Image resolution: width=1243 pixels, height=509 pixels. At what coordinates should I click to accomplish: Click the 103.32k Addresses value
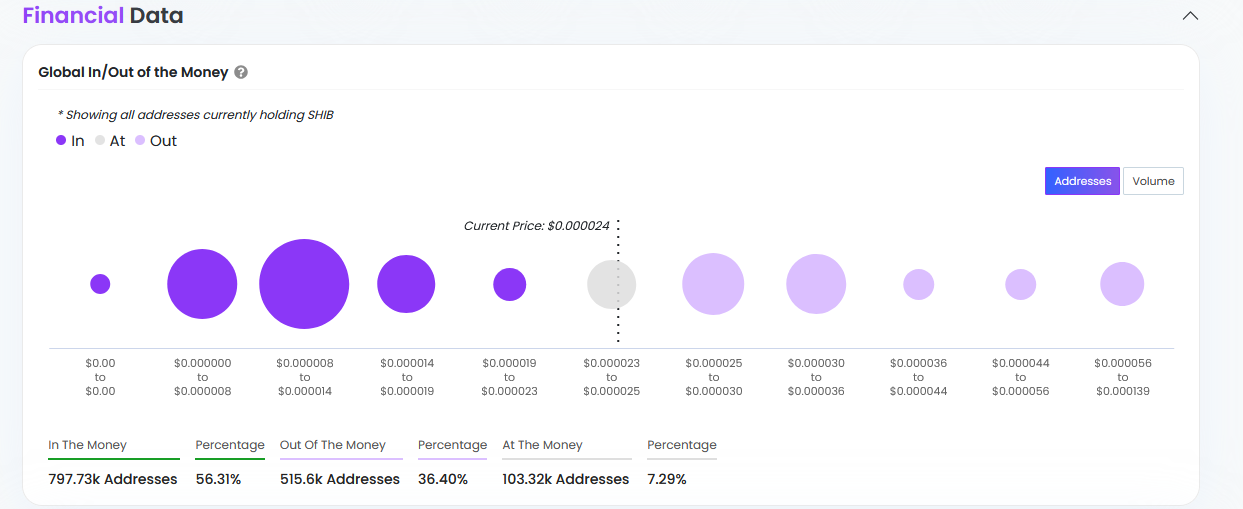coord(566,479)
